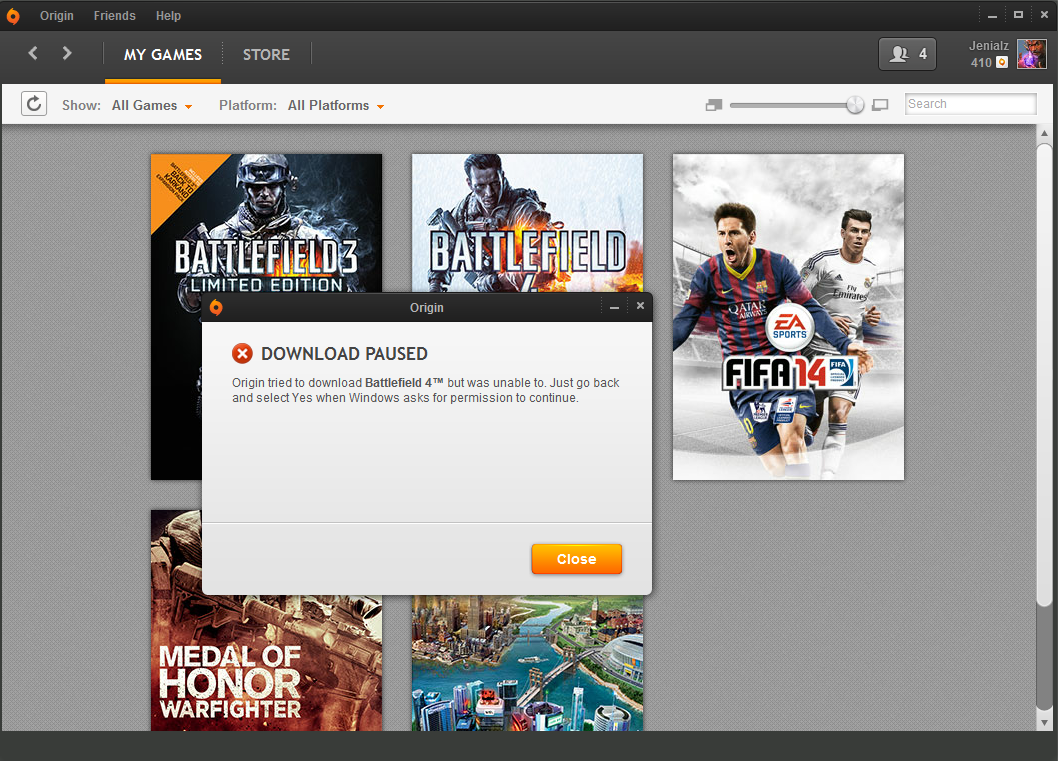
Task: Select the Battlefield 3 Limited Edition cover
Action: [266, 223]
